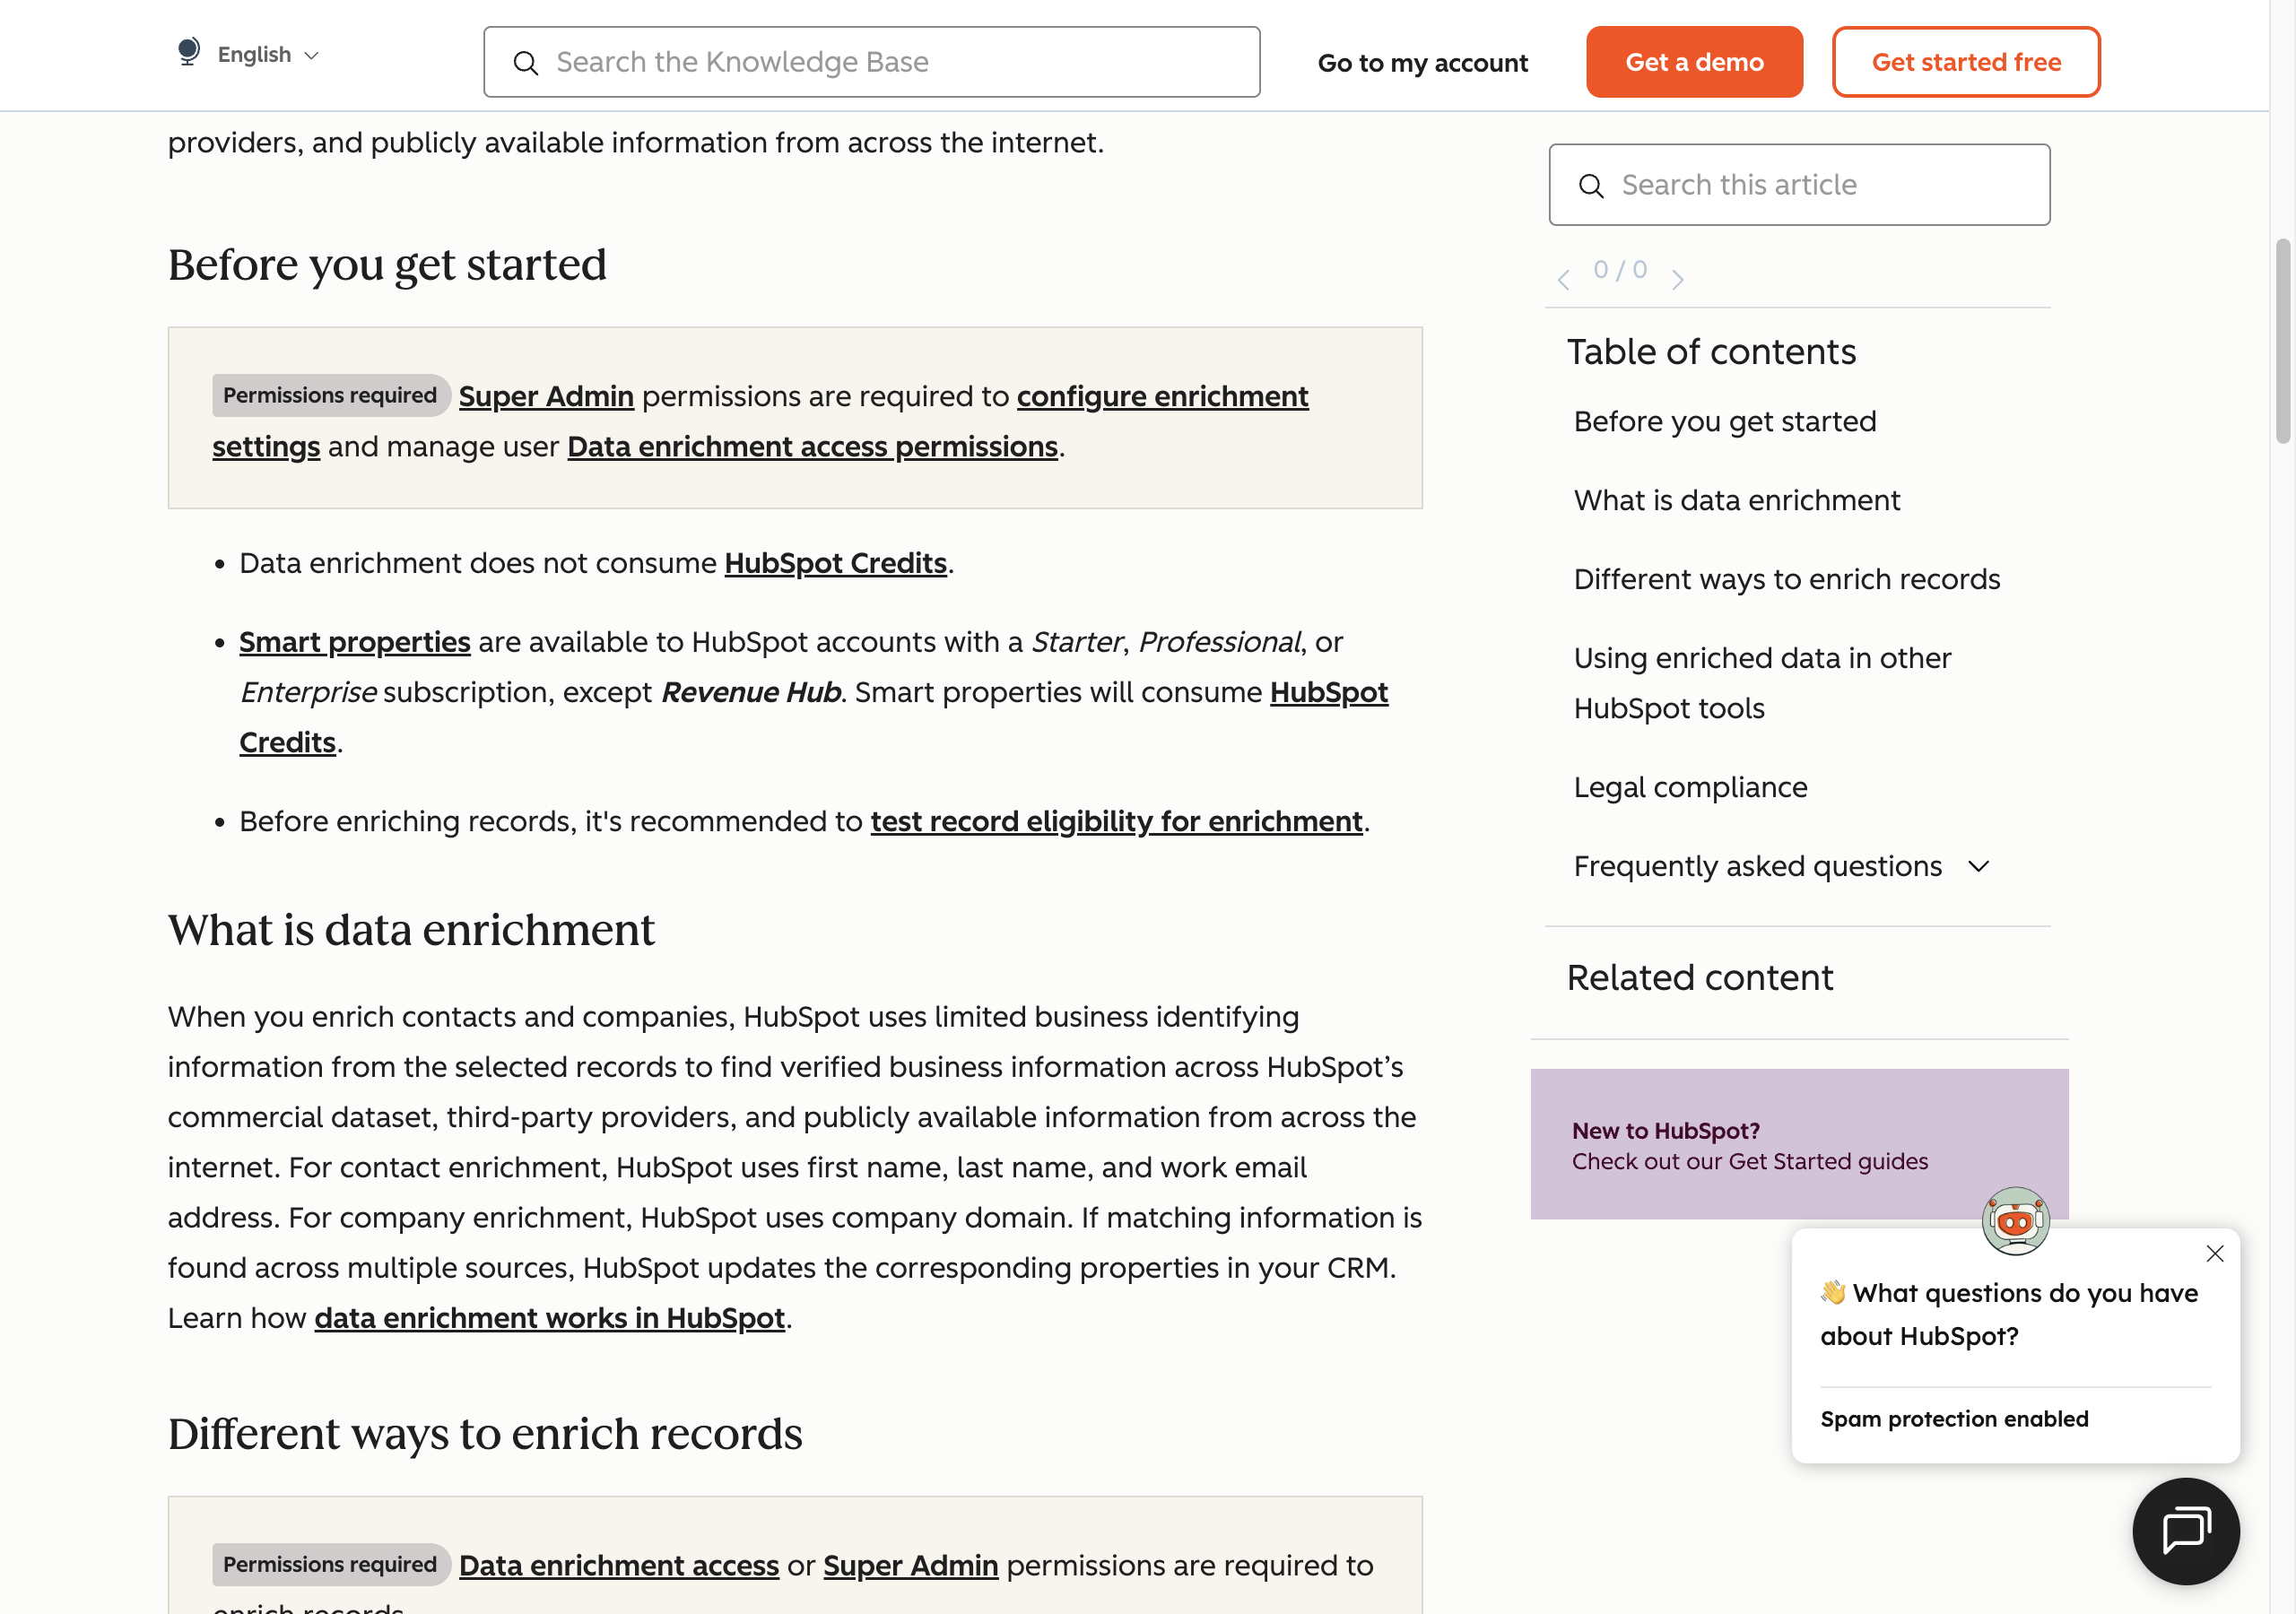Go to previous search result arrow
2296x1614 pixels.
pos(1564,279)
